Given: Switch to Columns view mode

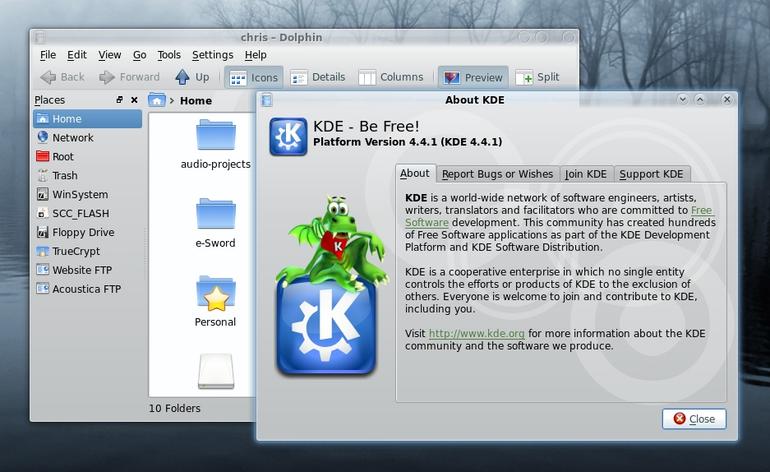Looking at the screenshot, I should (x=391, y=77).
